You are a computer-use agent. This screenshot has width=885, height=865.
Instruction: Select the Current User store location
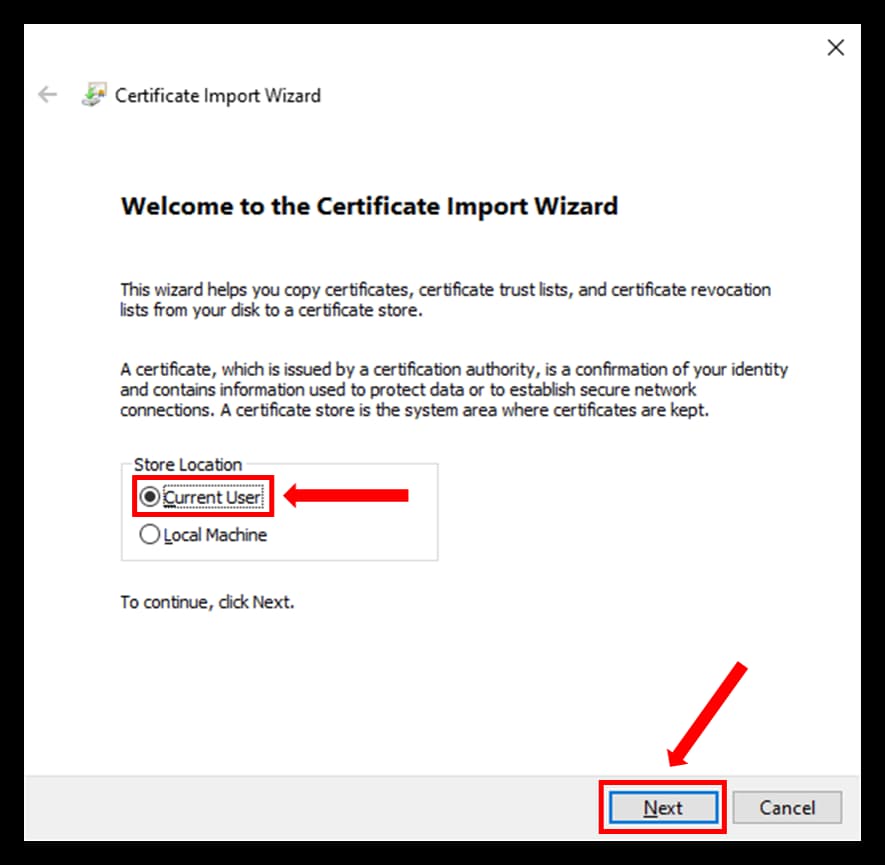click(149, 496)
